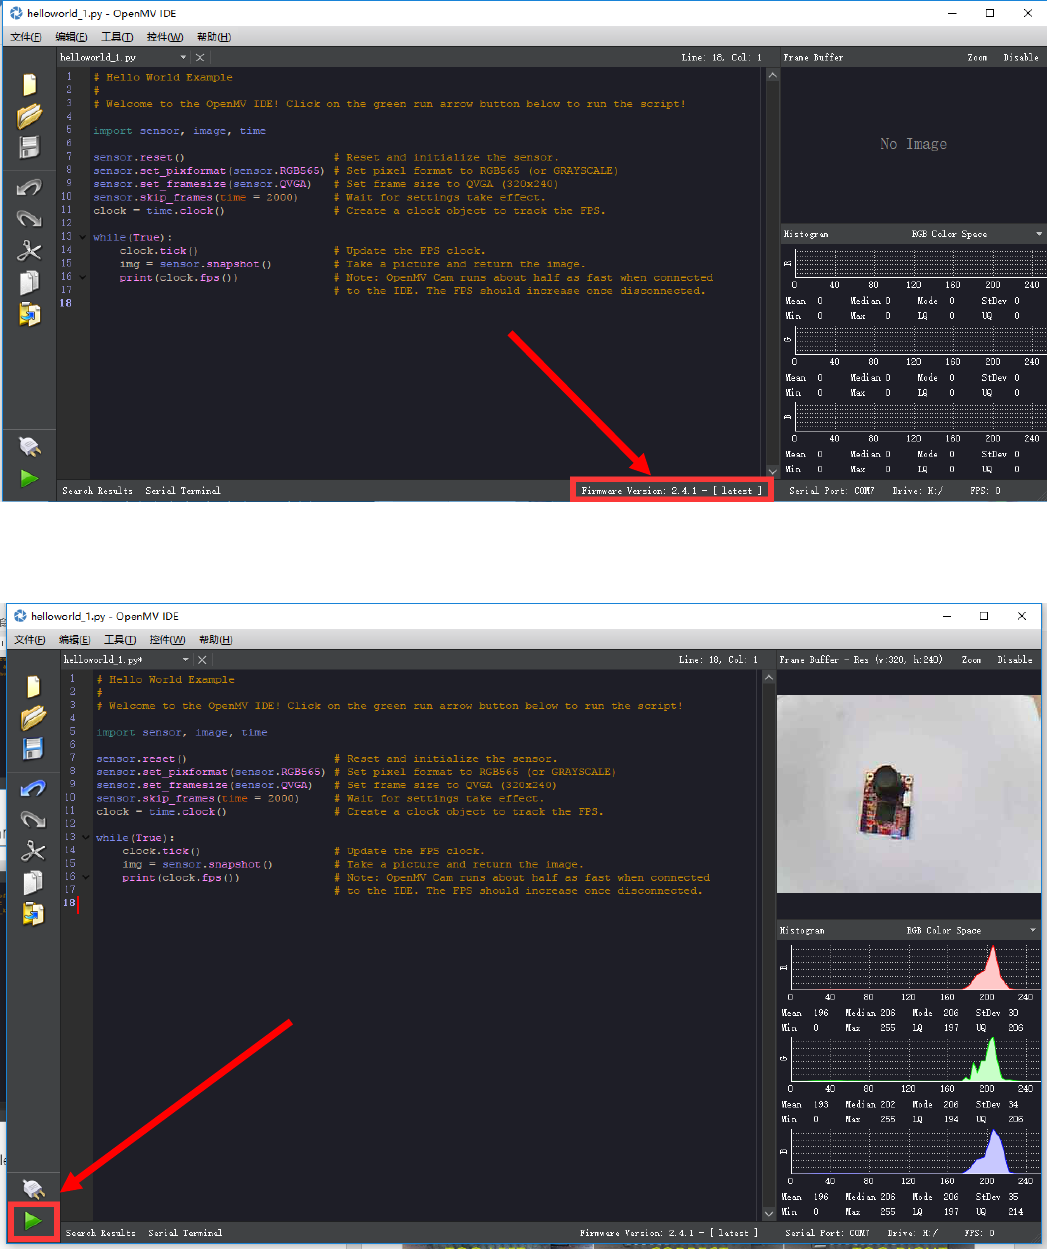Click green Run script arrow in lower window
Image resolution: width=1047 pixels, height=1249 pixels.
pos(33,1220)
